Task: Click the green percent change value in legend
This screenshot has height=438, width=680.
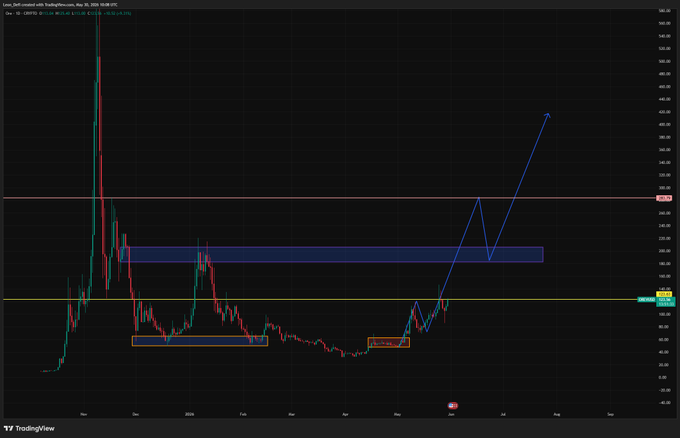Action: pyautogui.click(x=117, y=13)
